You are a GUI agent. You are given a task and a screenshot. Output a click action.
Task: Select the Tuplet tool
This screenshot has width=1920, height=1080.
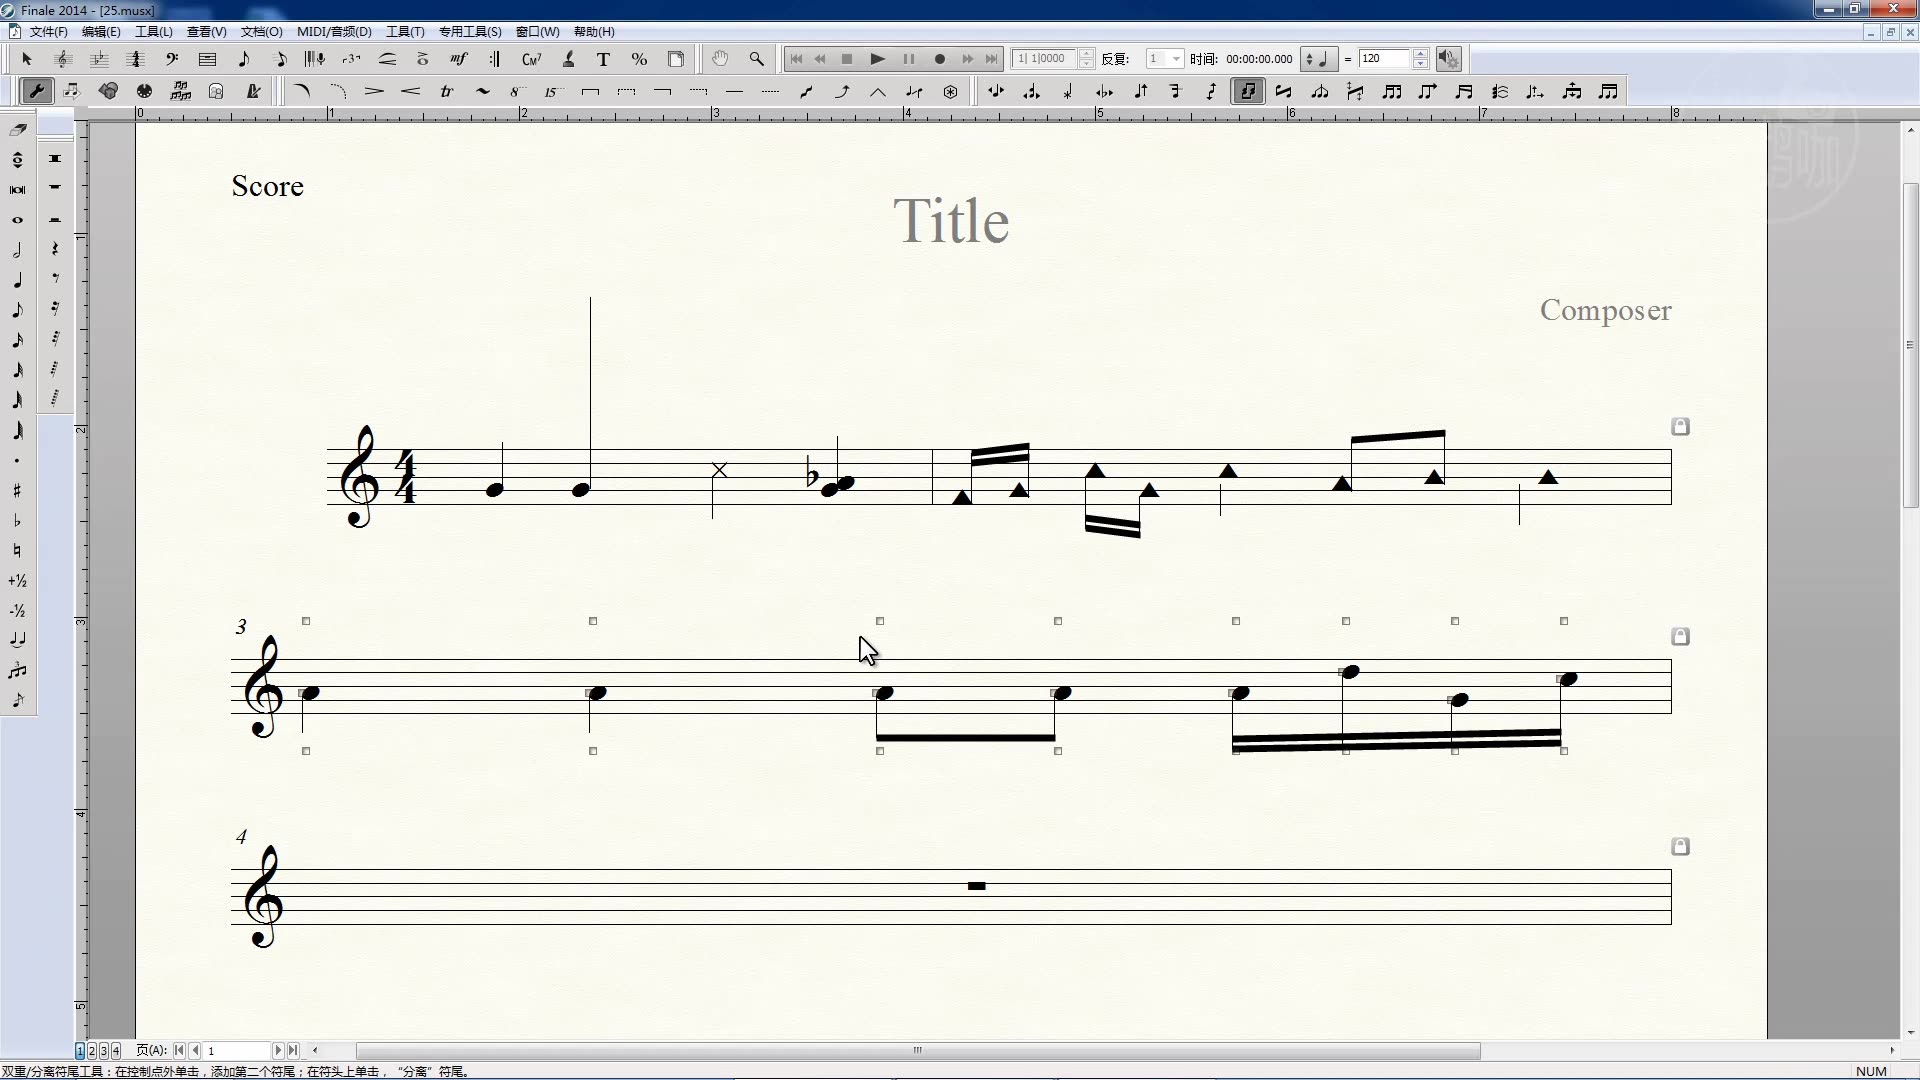351,59
